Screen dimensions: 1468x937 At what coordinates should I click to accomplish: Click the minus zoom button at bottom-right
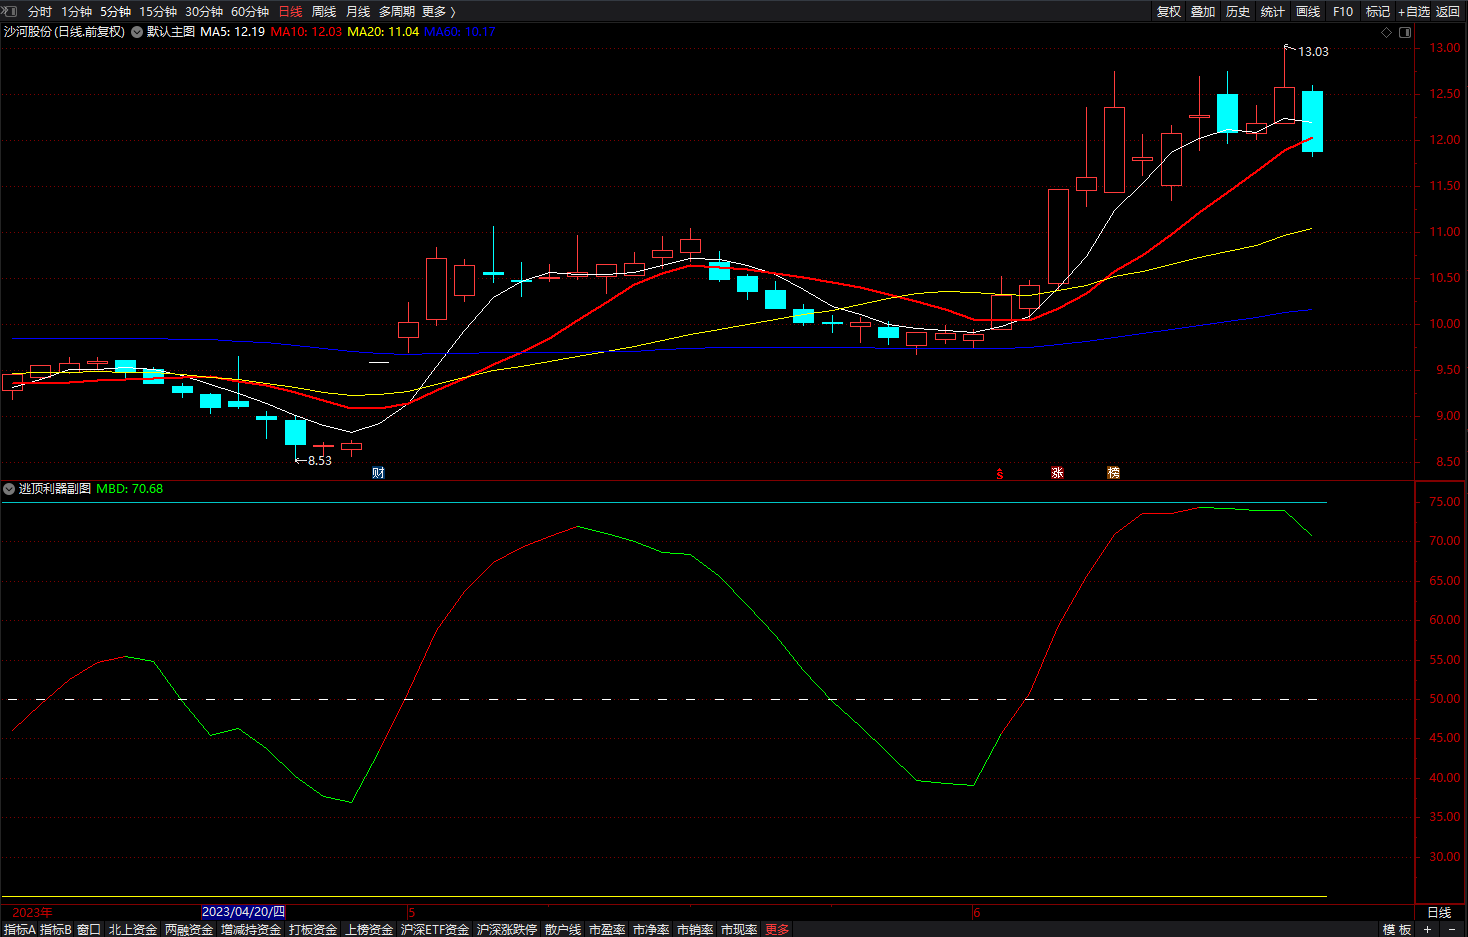[x=1452, y=929]
